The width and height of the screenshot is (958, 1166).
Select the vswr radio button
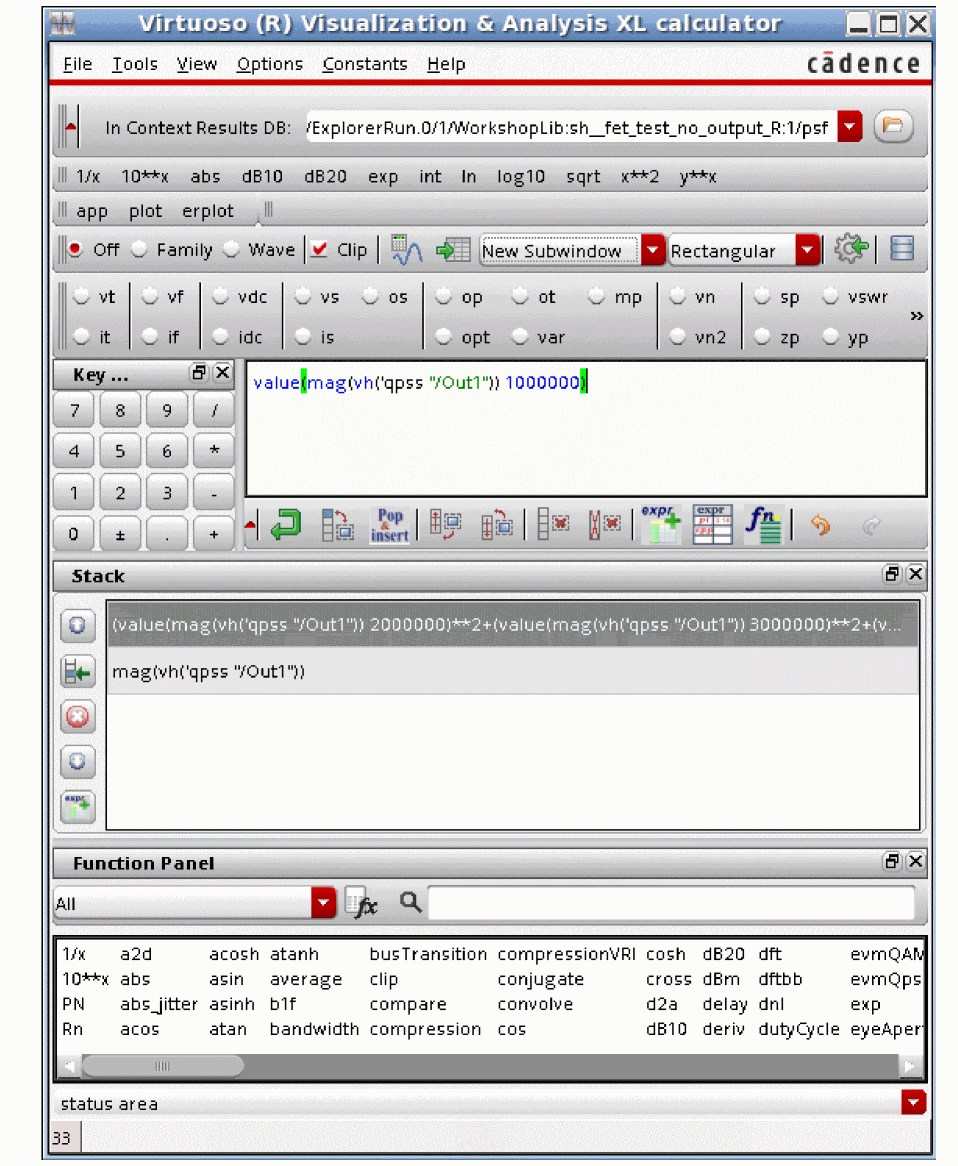[831, 296]
